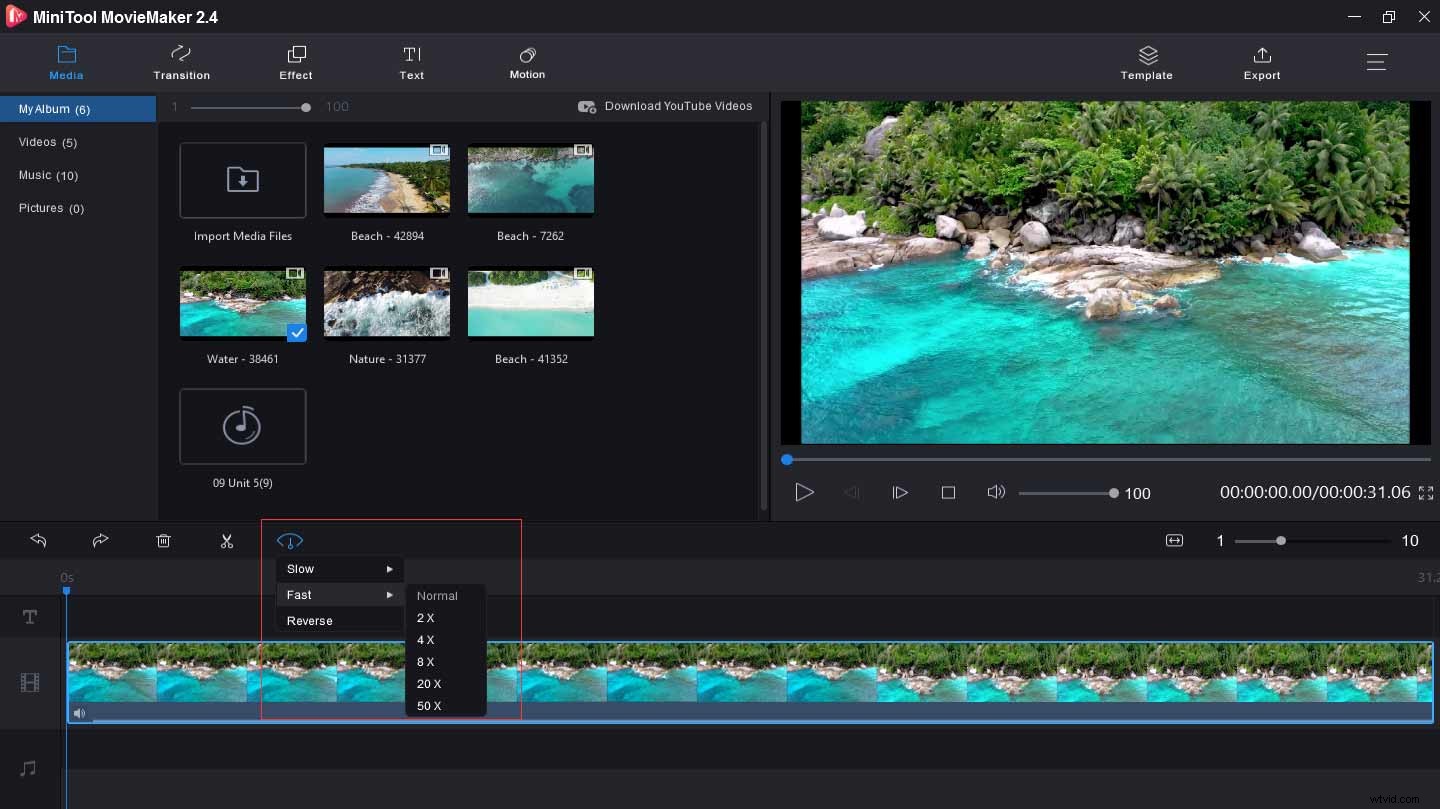Undo the last action

[x=38, y=540]
